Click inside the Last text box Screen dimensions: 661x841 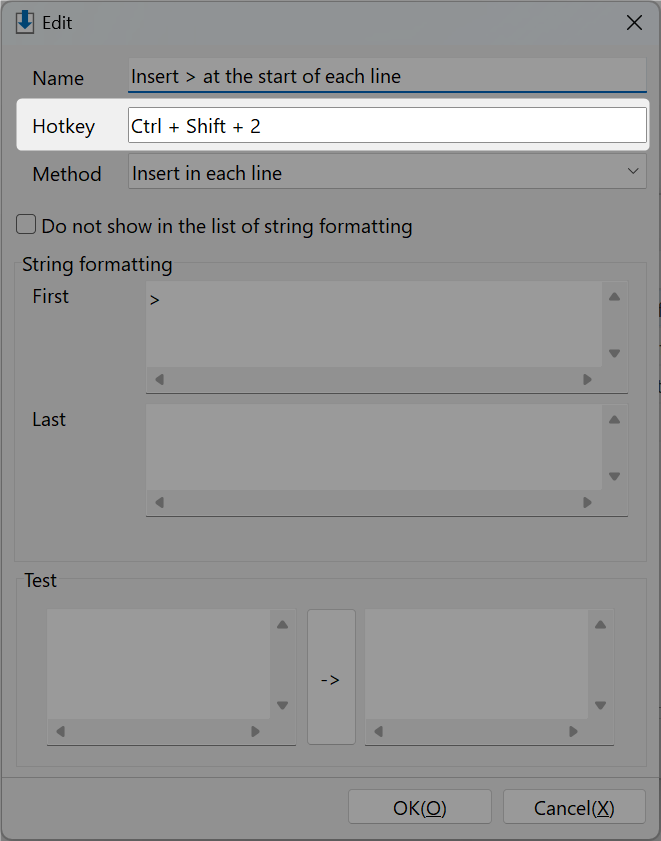(374, 447)
